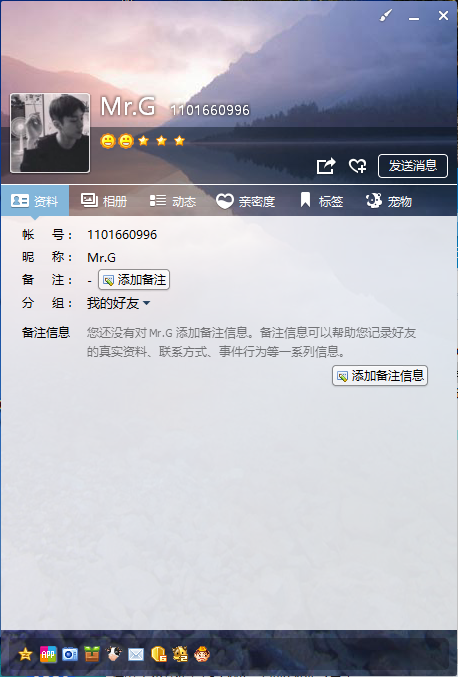Open the envelope mail icon
This screenshot has width=458, height=677.
136,655
